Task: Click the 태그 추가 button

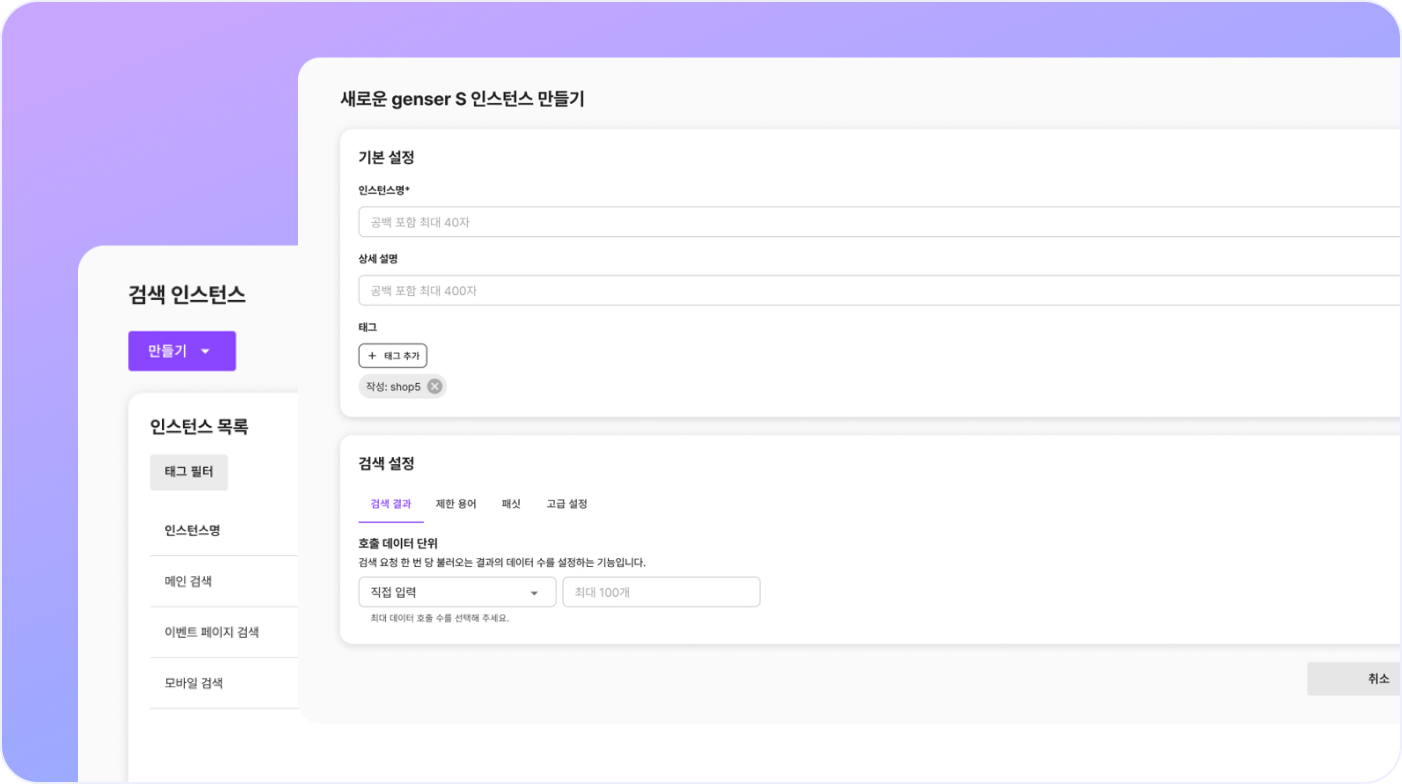Action: (393, 356)
